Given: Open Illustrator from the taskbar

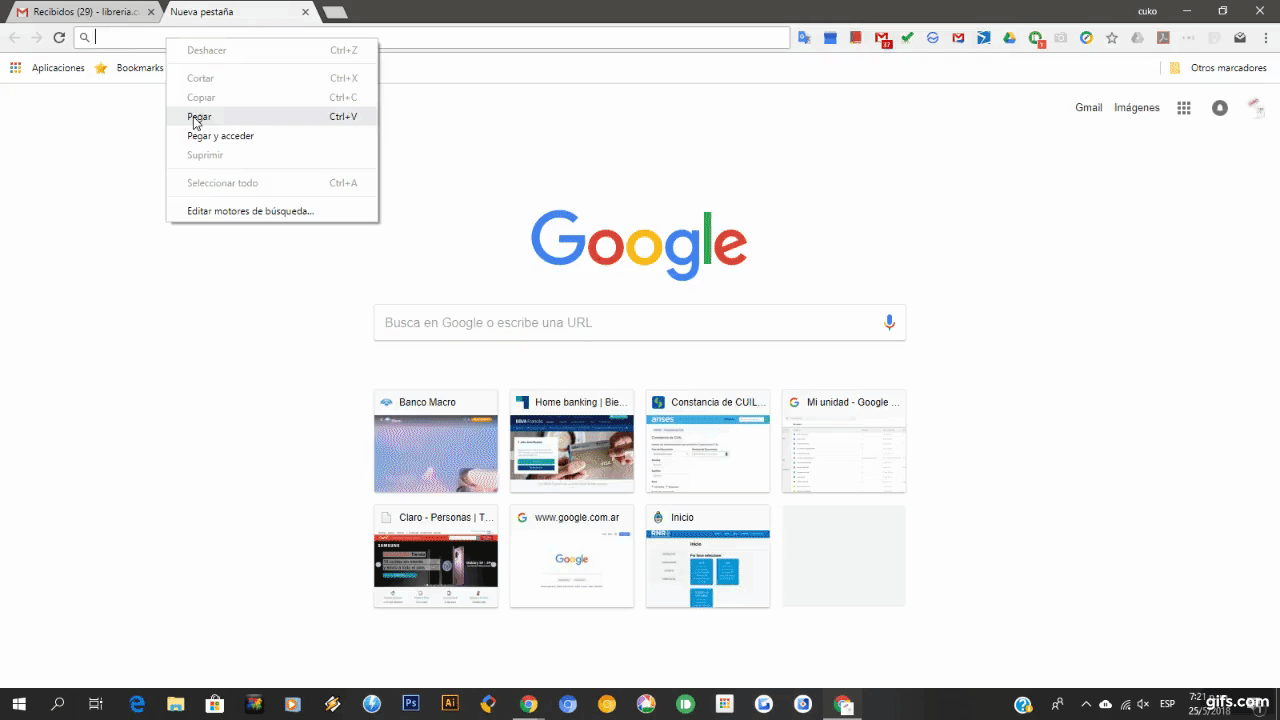Looking at the screenshot, I should tap(449, 704).
